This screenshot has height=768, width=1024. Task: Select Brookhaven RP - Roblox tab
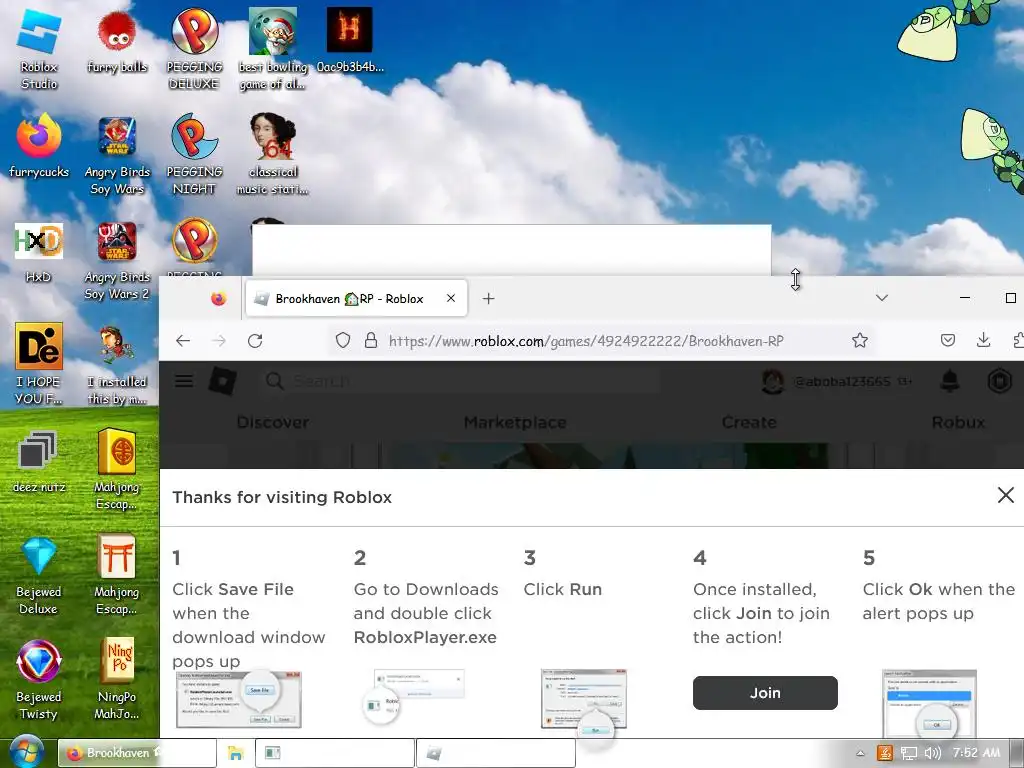click(356, 298)
